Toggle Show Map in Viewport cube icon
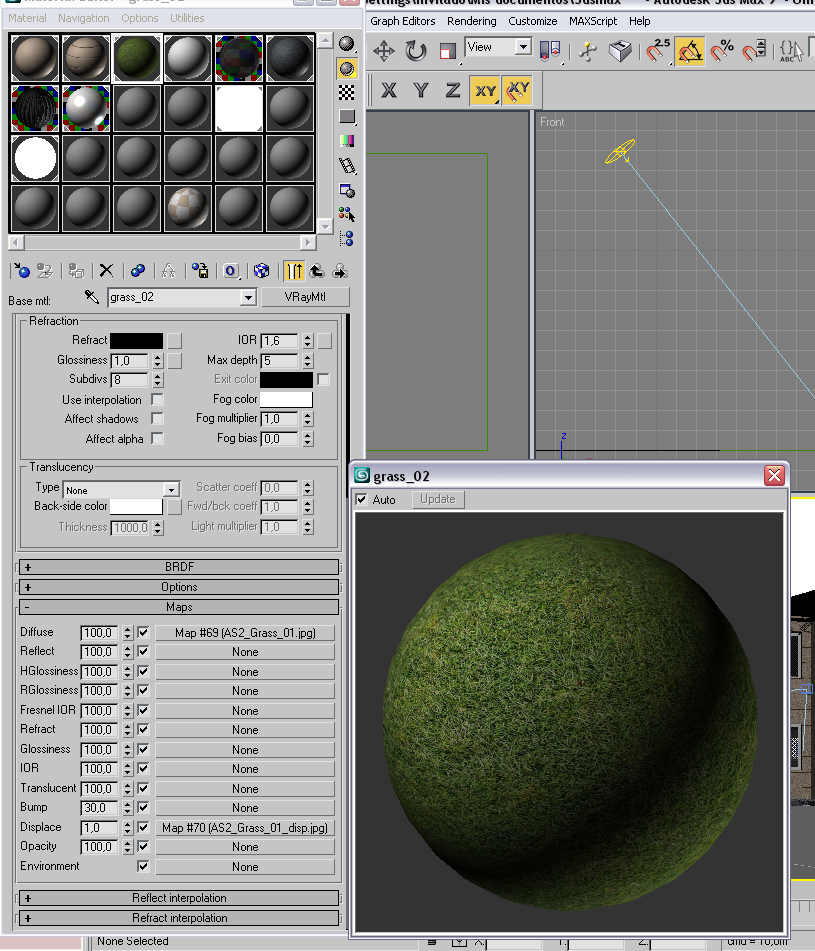 coord(261,271)
